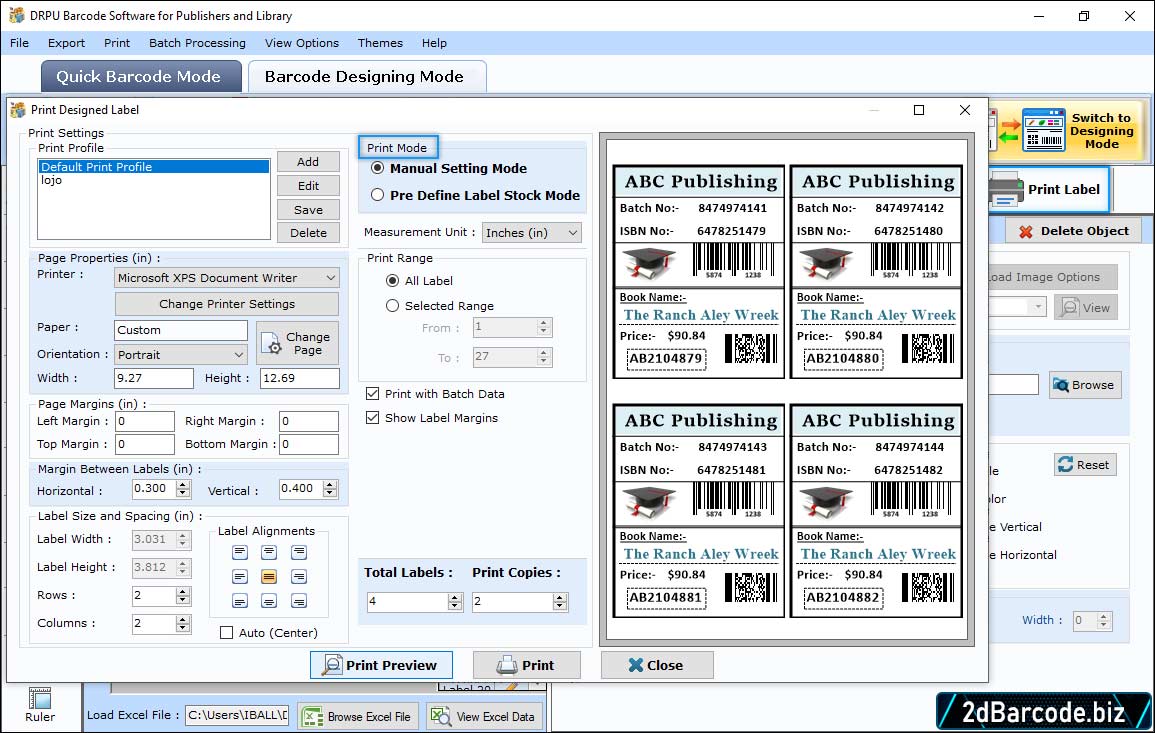
Task: Click the Paper Custom field
Action: pyautogui.click(x=181, y=330)
